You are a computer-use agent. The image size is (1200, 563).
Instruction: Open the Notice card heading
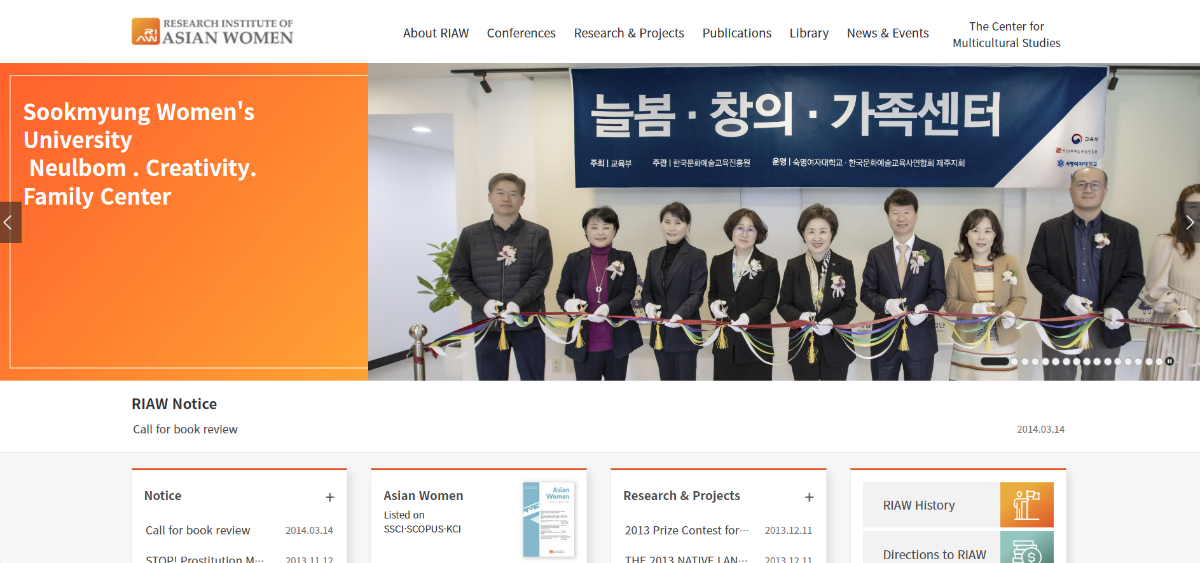(x=163, y=496)
